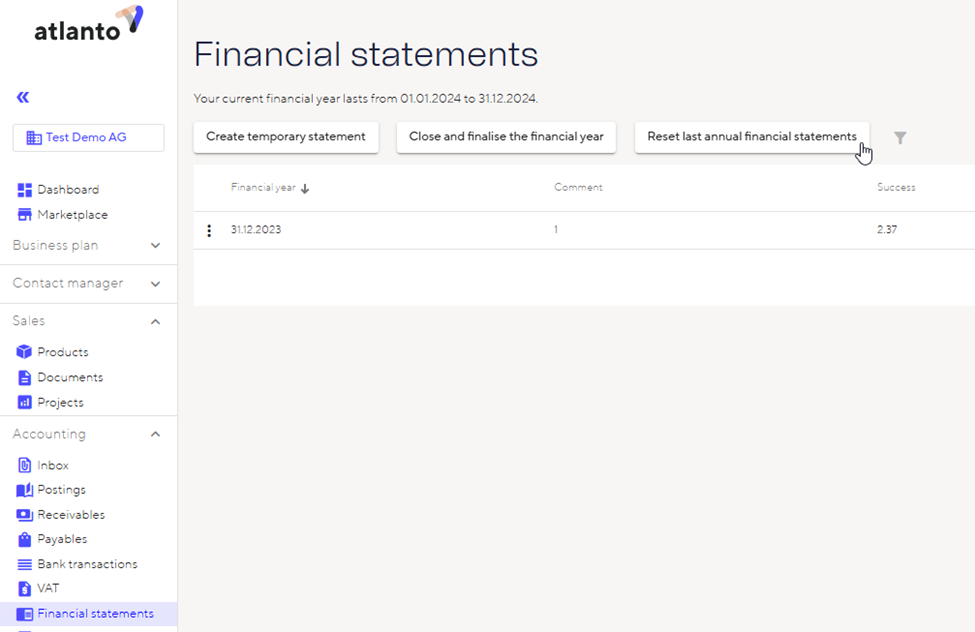975x632 pixels.
Task: Go to VAT page
Action: pyautogui.click(x=48, y=588)
